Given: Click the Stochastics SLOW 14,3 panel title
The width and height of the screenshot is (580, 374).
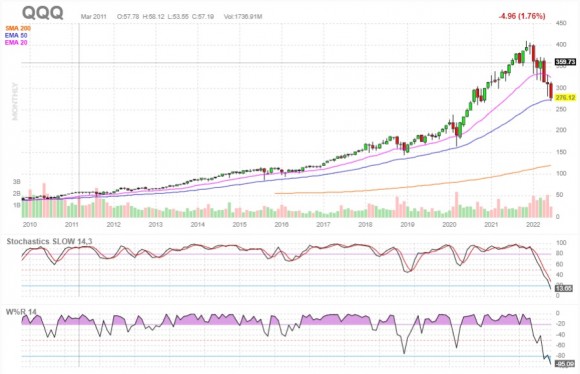Looking at the screenshot, I should pyautogui.click(x=49, y=242).
